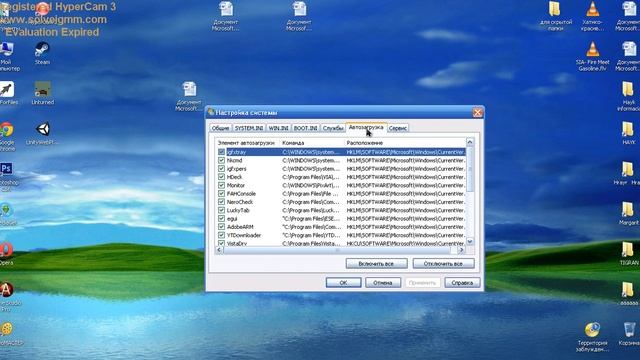The width and height of the screenshot is (640, 360).
Task: Click the HKCU registry location of VistaDrv
Action: click(x=405, y=244)
